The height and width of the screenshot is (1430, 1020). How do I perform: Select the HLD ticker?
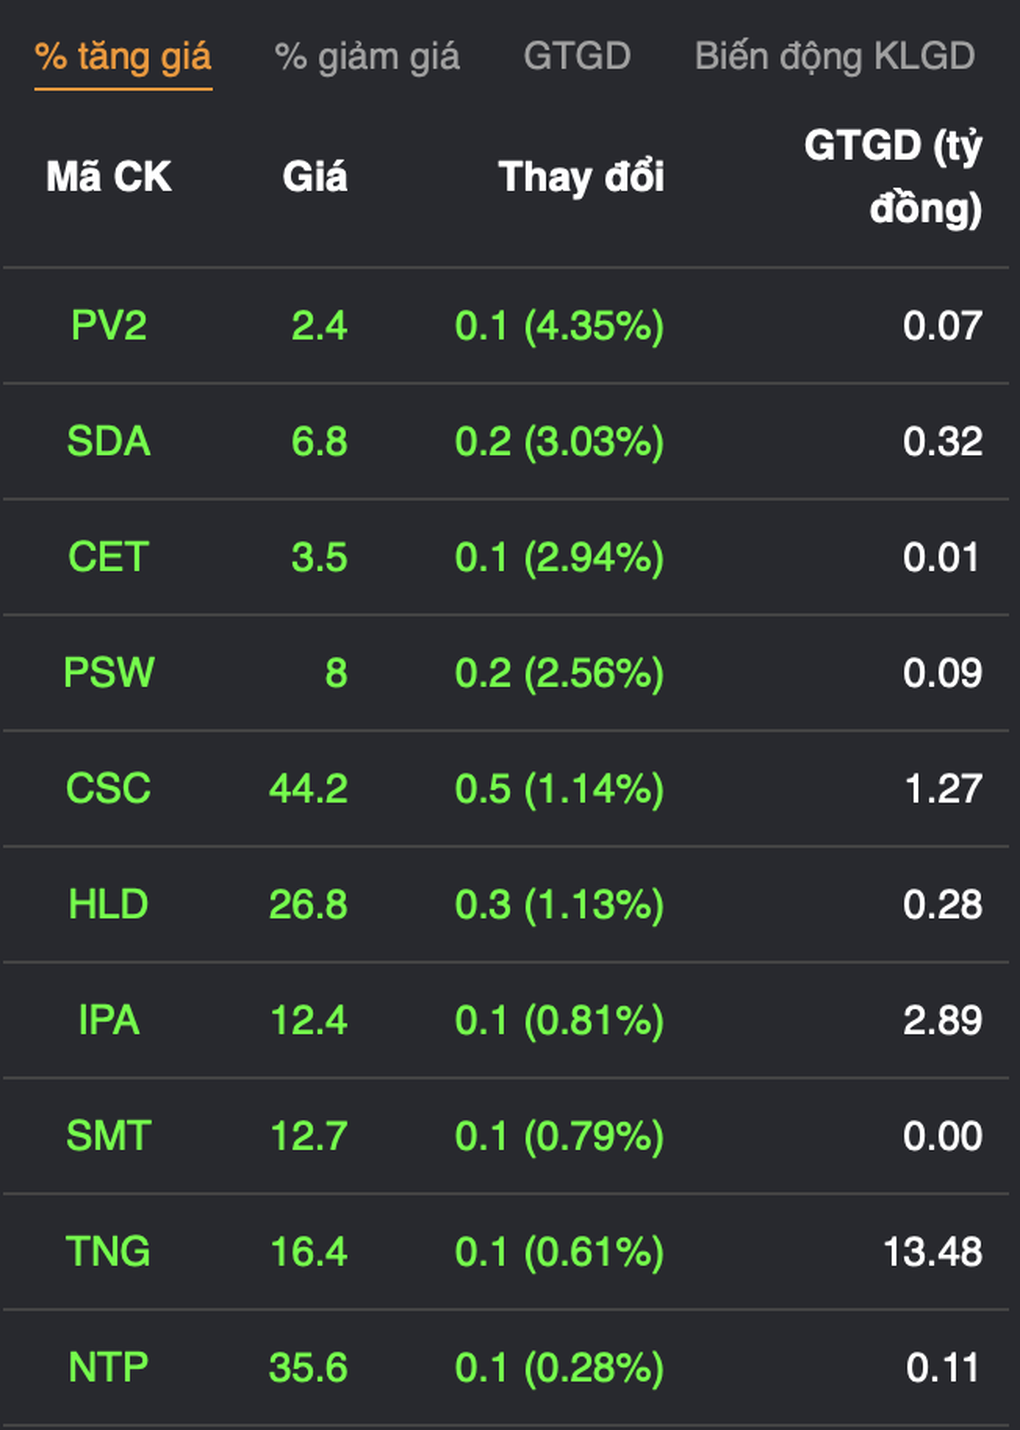pyautogui.click(x=108, y=905)
